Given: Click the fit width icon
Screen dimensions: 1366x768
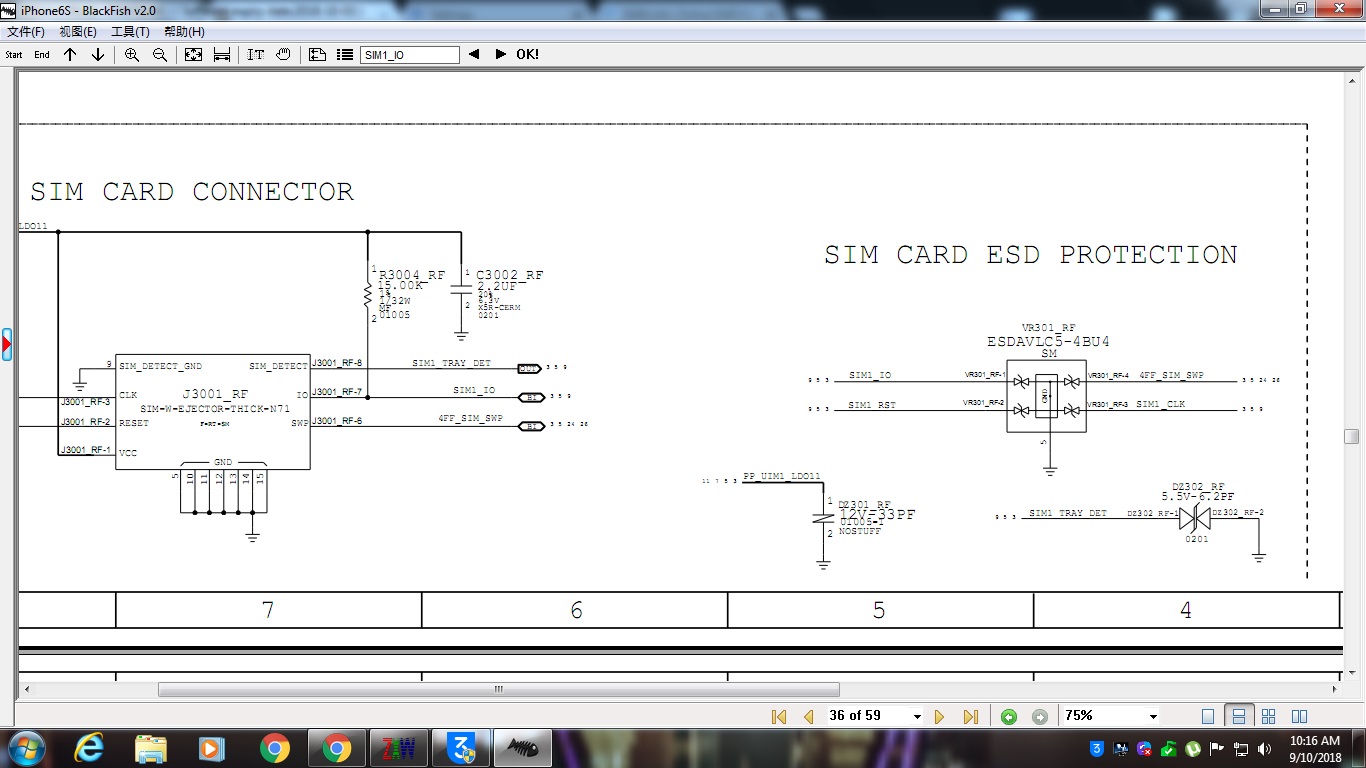Looking at the screenshot, I should click(222, 55).
